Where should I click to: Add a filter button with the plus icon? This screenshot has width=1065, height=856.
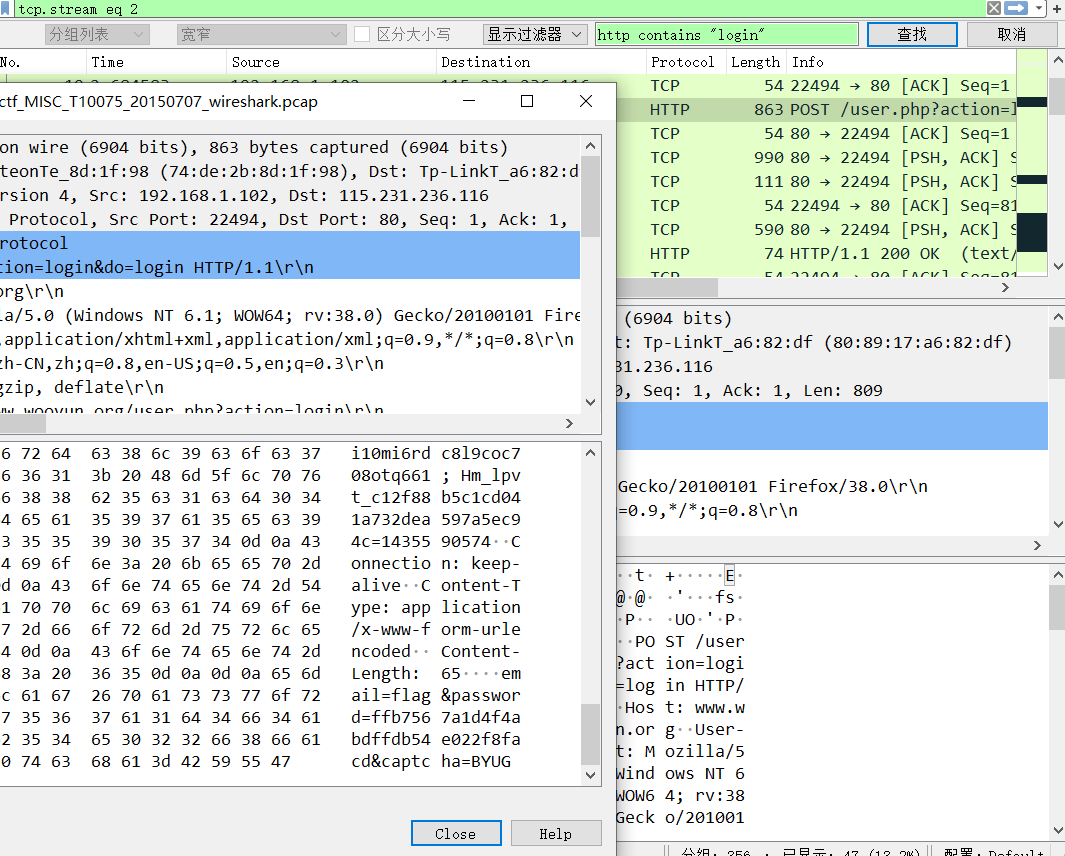[x=1056, y=9]
